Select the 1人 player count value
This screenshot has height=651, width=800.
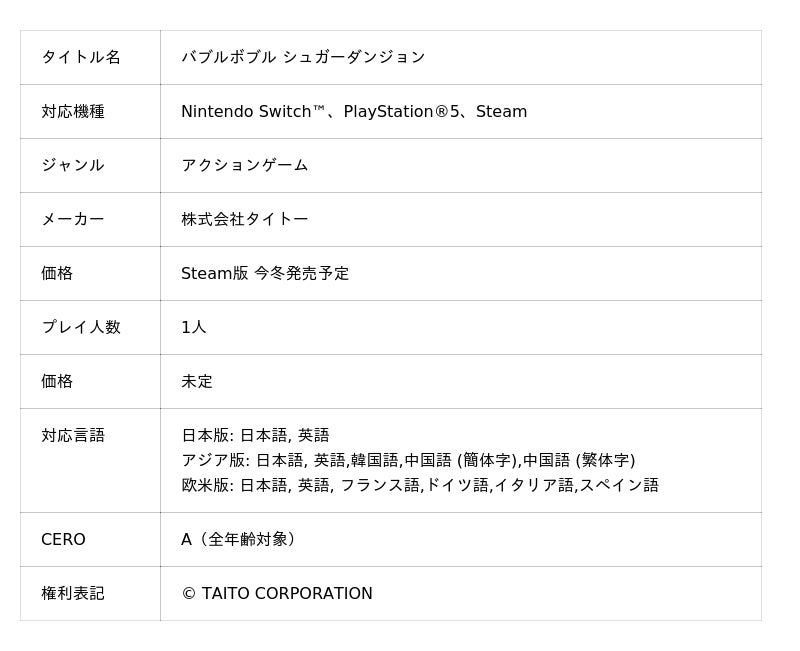(x=194, y=327)
